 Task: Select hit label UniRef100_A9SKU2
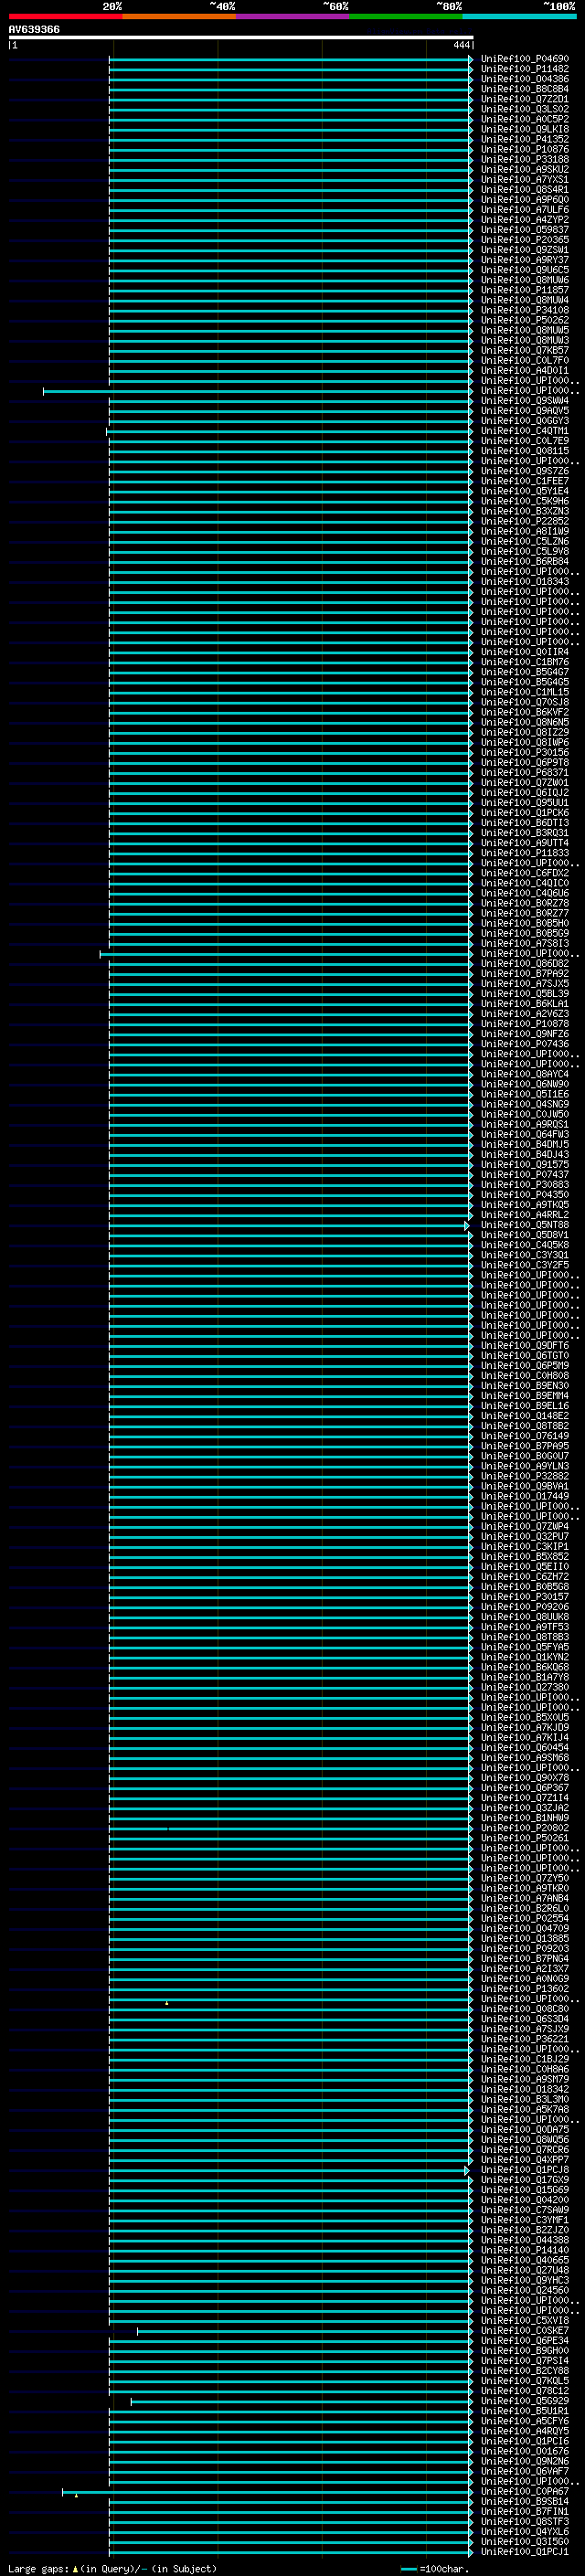tap(524, 169)
